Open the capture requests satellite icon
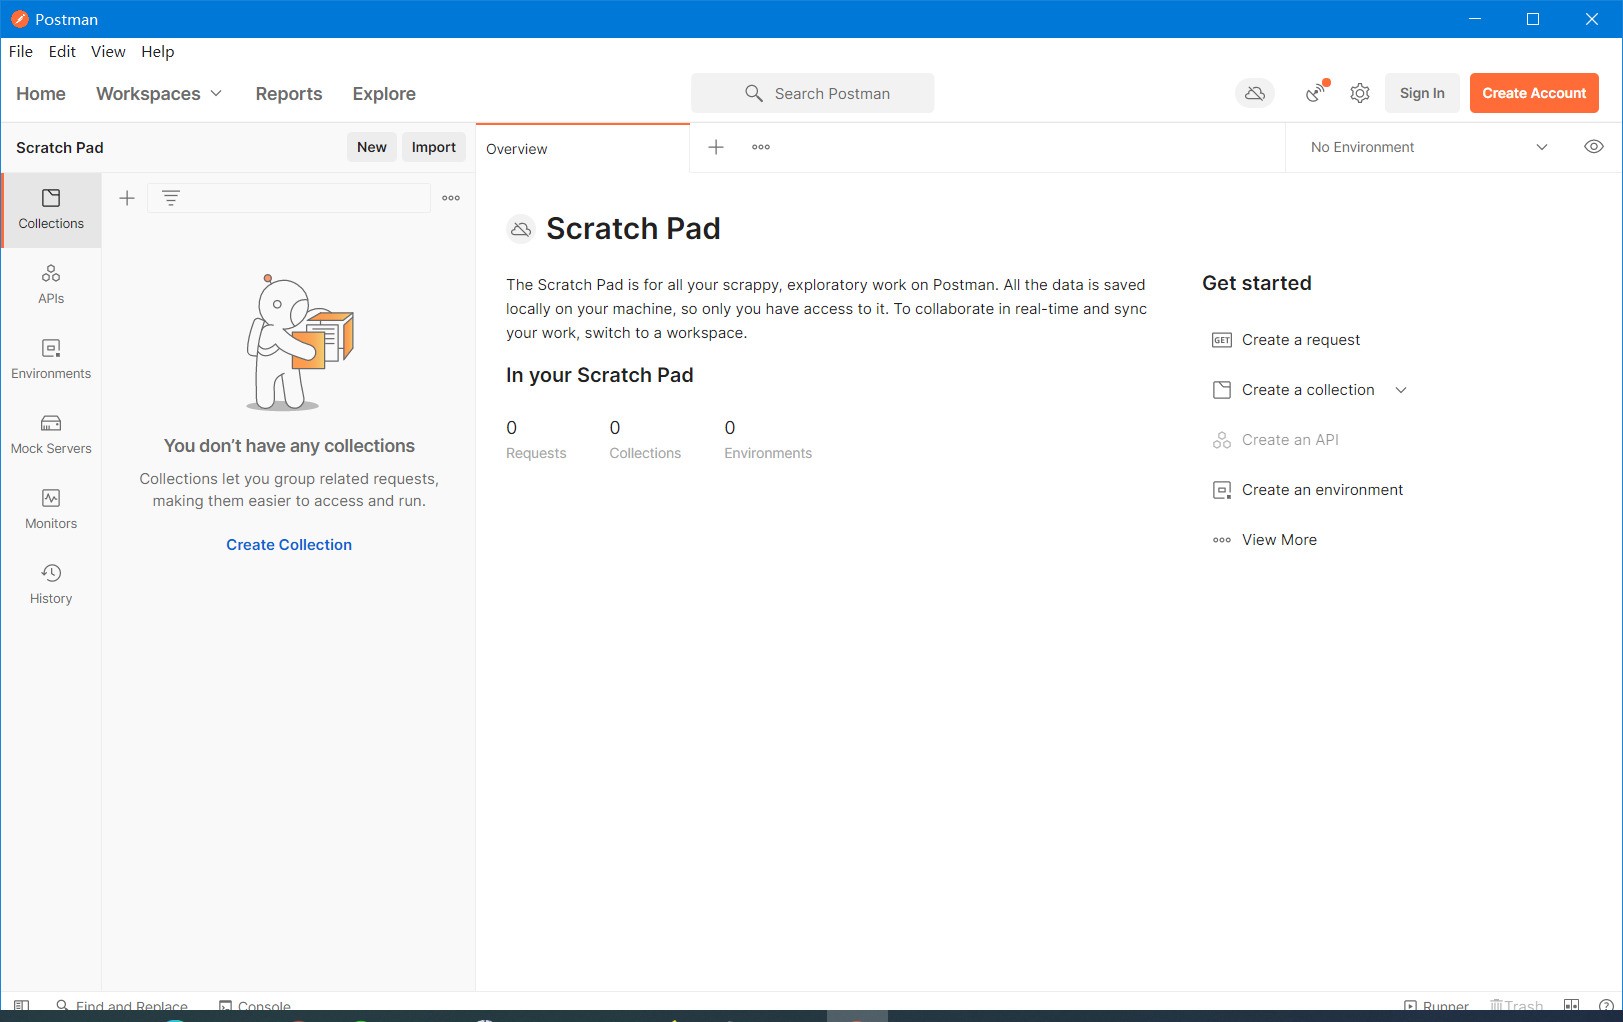1623x1022 pixels. coord(1316,93)
